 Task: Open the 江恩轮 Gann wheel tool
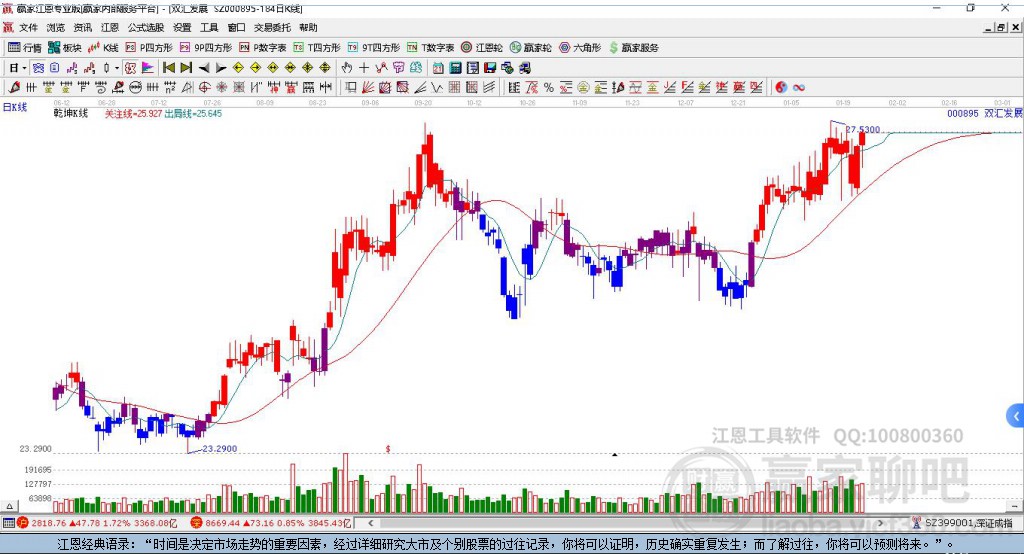coord(482,48)
